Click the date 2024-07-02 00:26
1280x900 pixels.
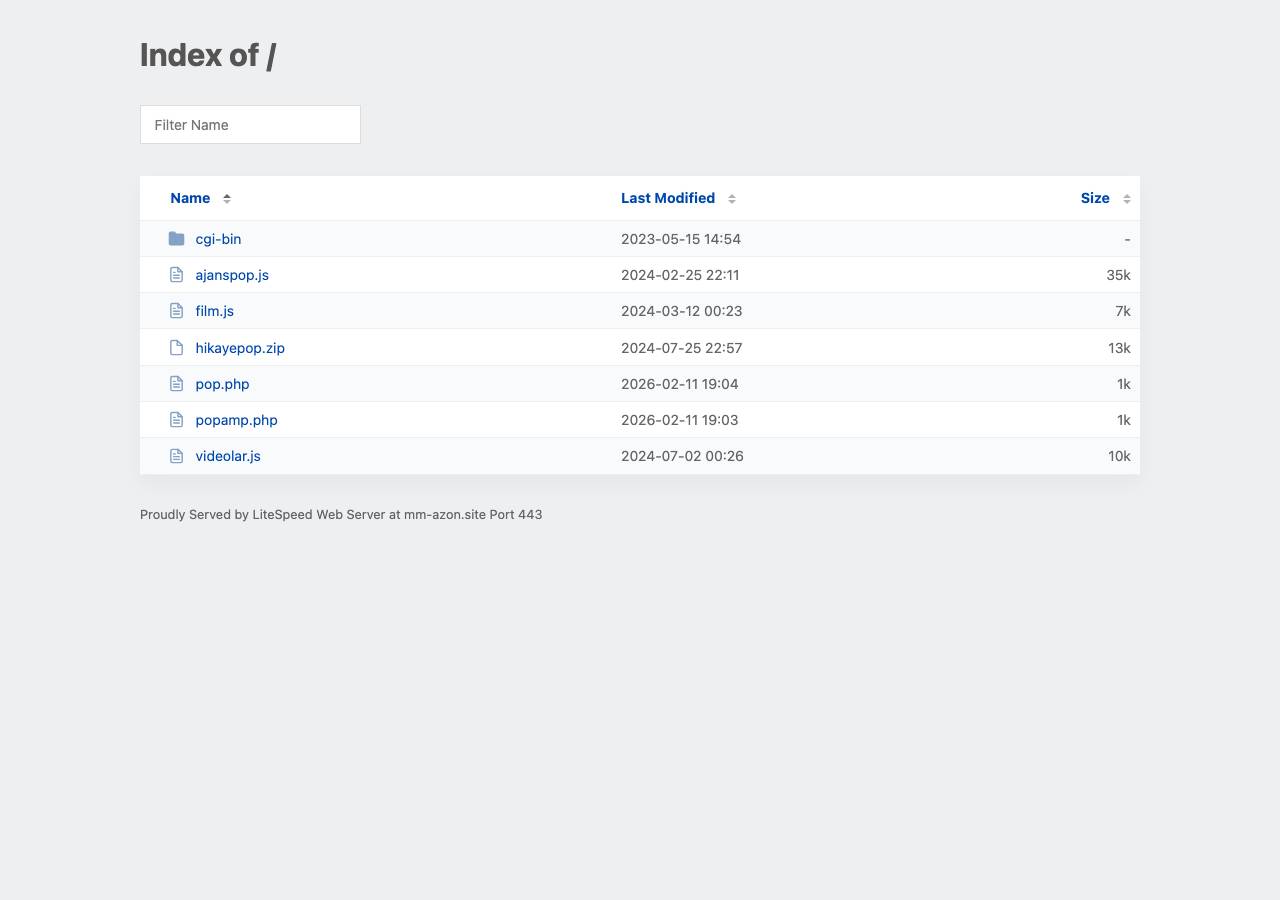(x=682, y=456)
